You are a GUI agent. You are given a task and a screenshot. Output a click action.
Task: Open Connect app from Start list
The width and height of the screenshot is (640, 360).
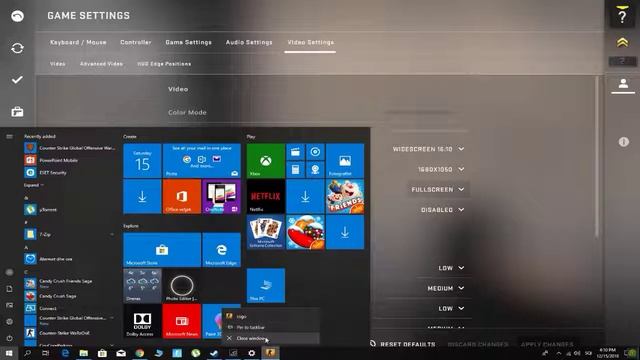69,309
